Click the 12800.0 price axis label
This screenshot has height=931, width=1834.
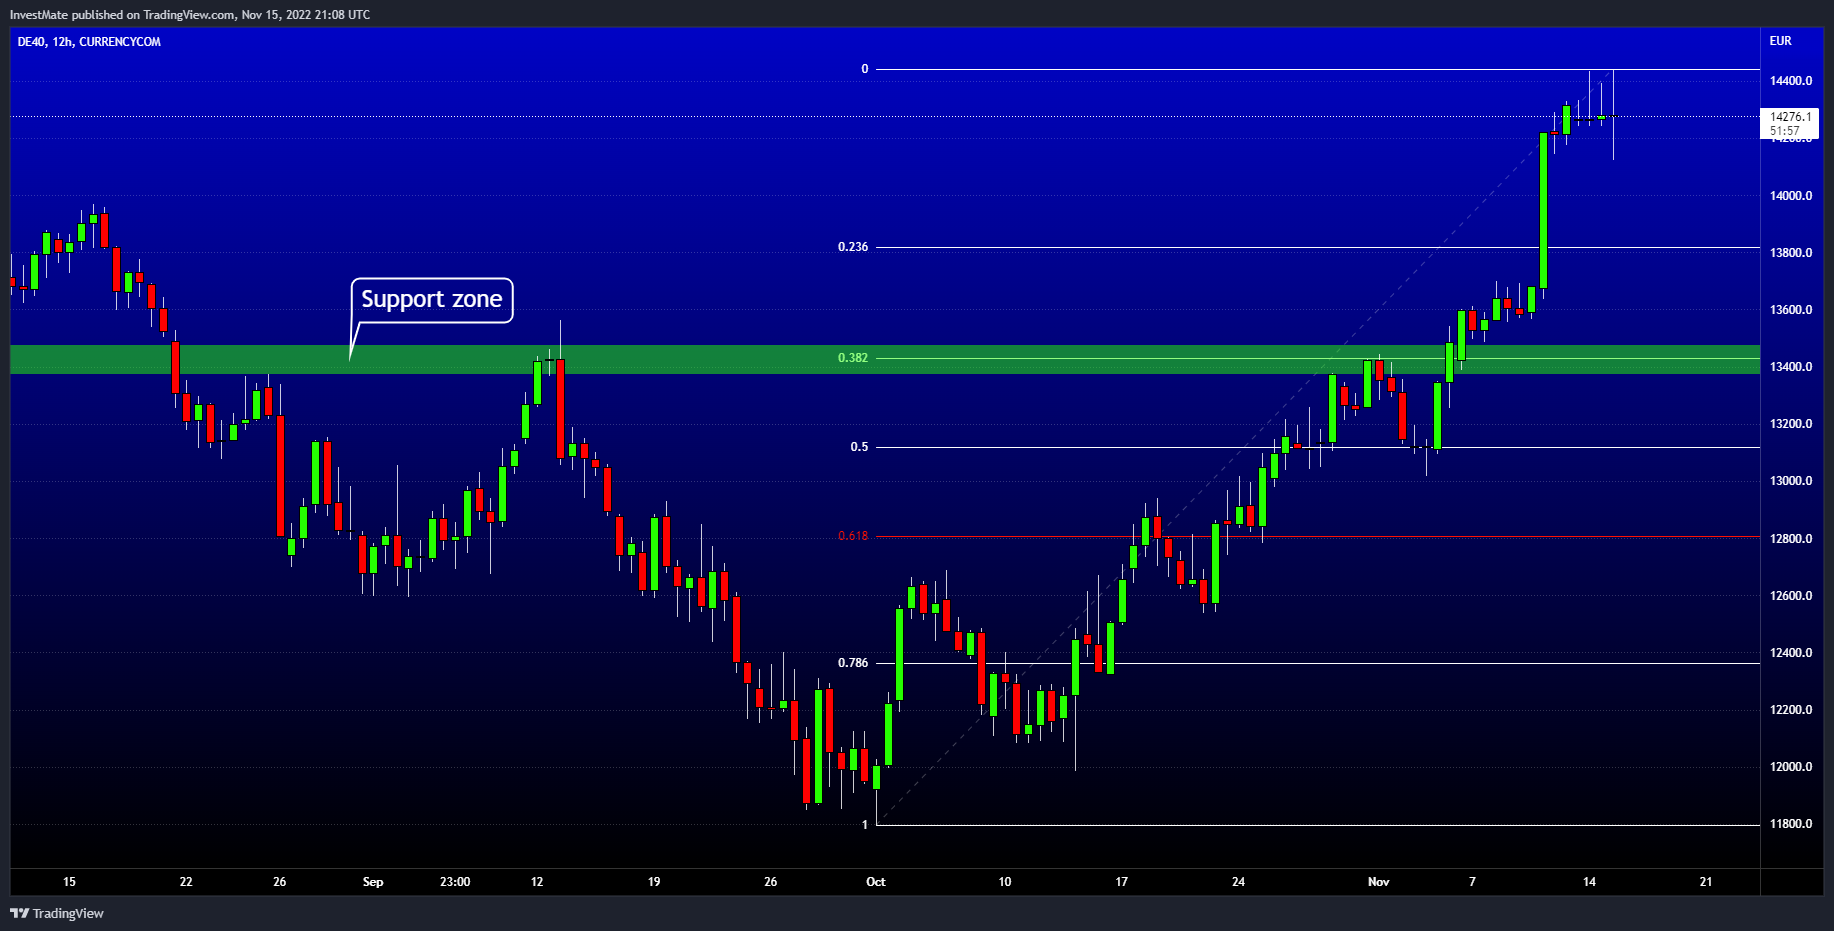pyautogui.click(x=1791, y=539)
